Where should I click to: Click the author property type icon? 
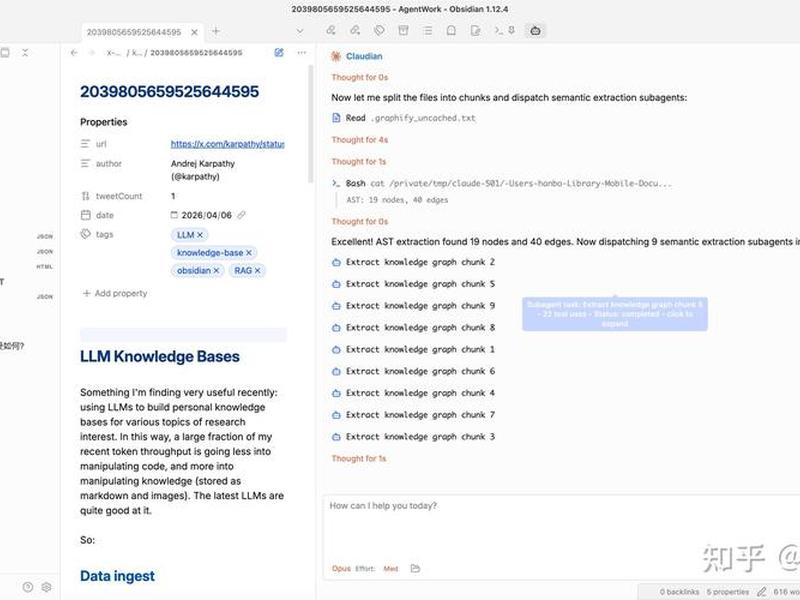[x=85, y=163]
